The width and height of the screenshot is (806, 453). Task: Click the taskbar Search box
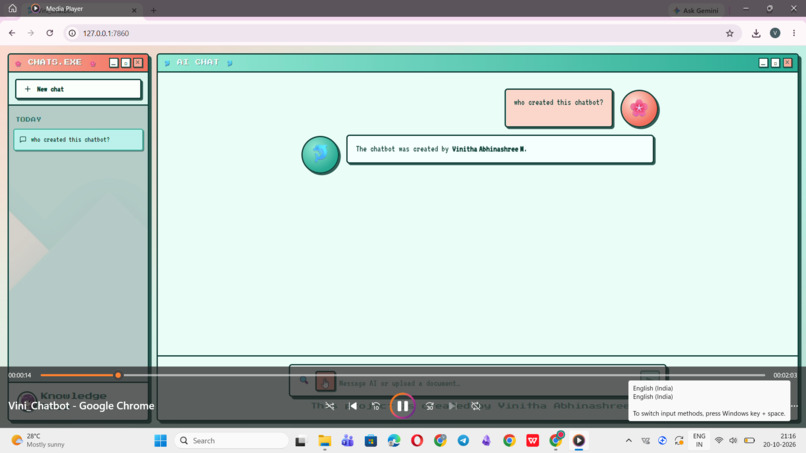231,441
